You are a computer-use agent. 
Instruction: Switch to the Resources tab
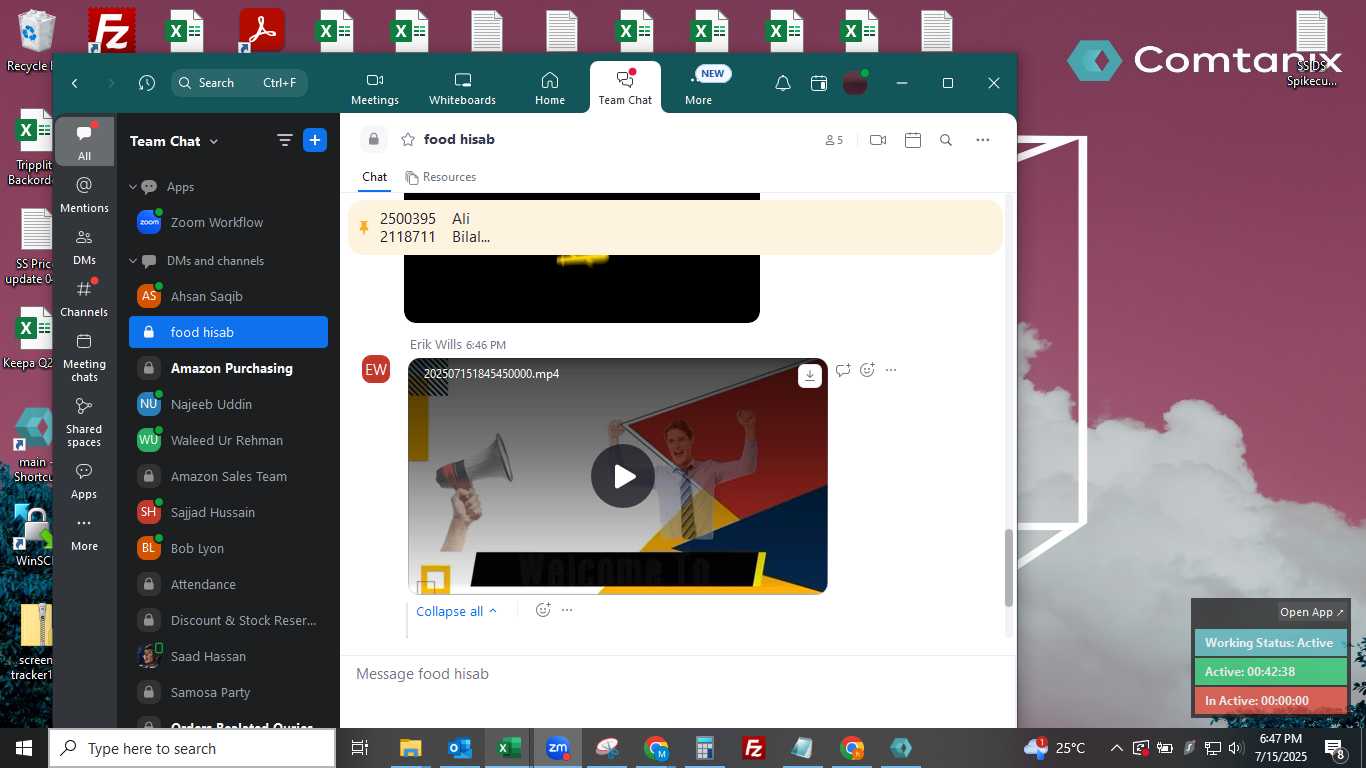click(441, 177)
